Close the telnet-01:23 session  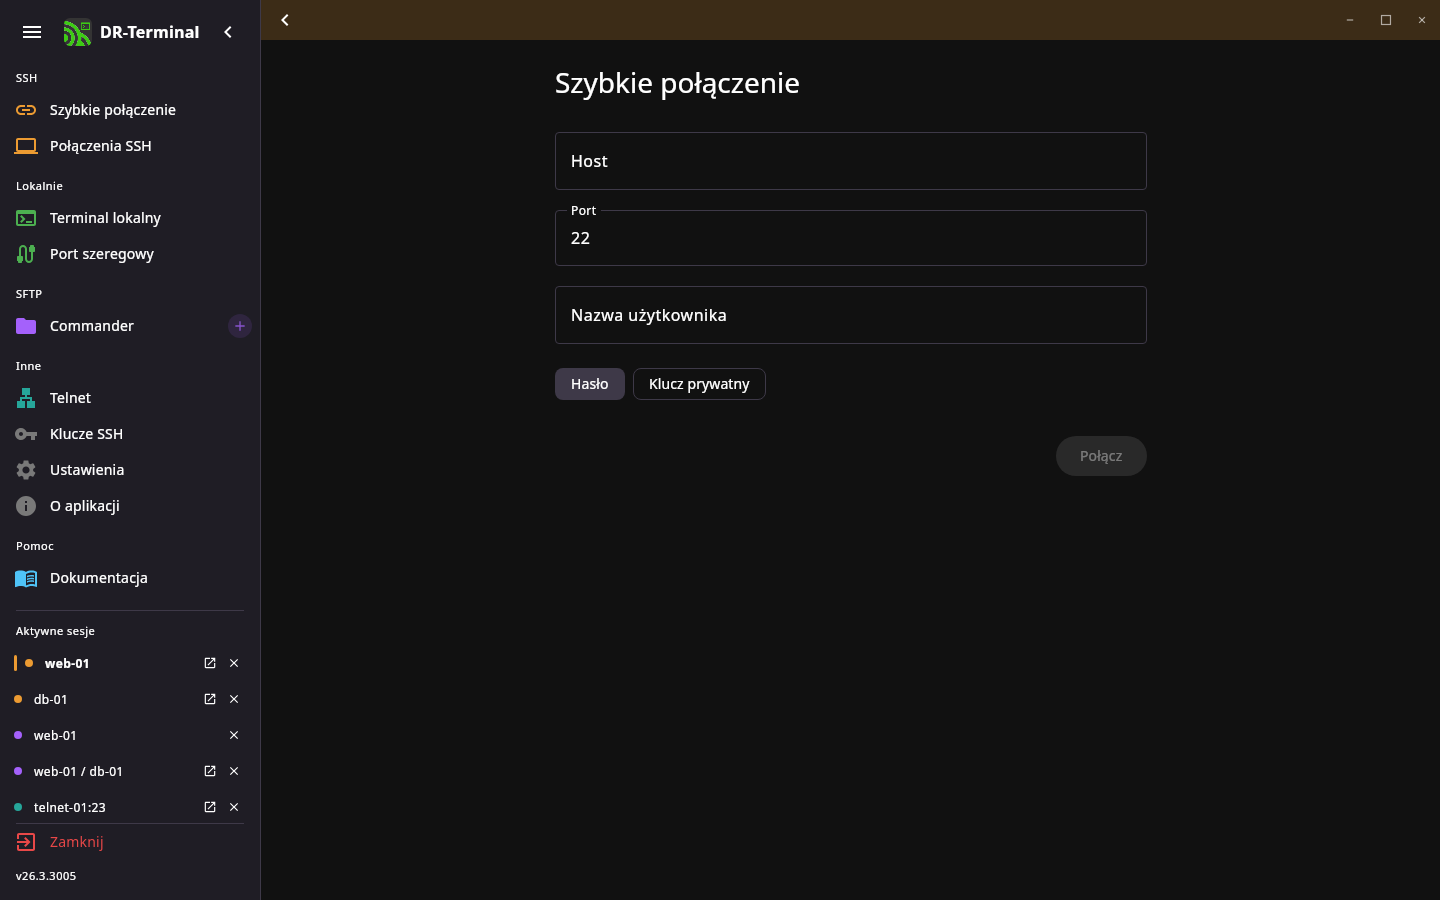click(x=234, y=807)
